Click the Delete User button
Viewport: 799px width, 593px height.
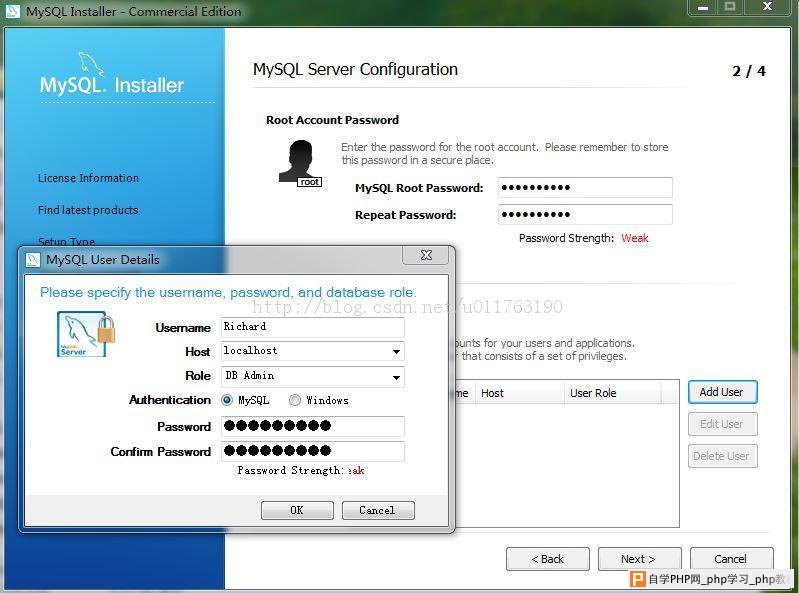tap(723, 456)
